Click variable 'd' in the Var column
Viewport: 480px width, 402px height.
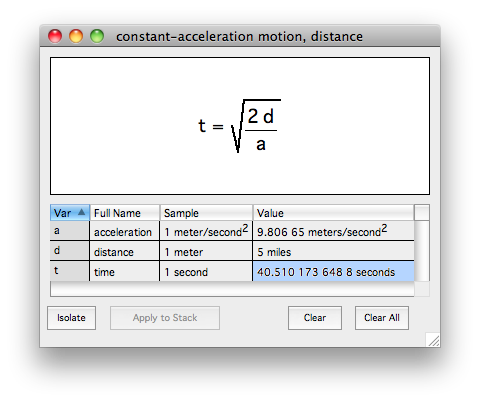pos(70,251)
